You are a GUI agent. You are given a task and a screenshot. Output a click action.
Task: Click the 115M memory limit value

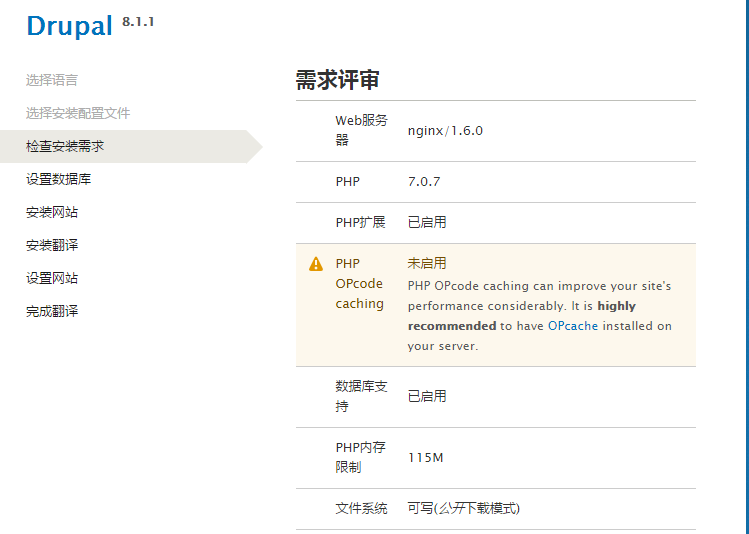tap(425, 458)
